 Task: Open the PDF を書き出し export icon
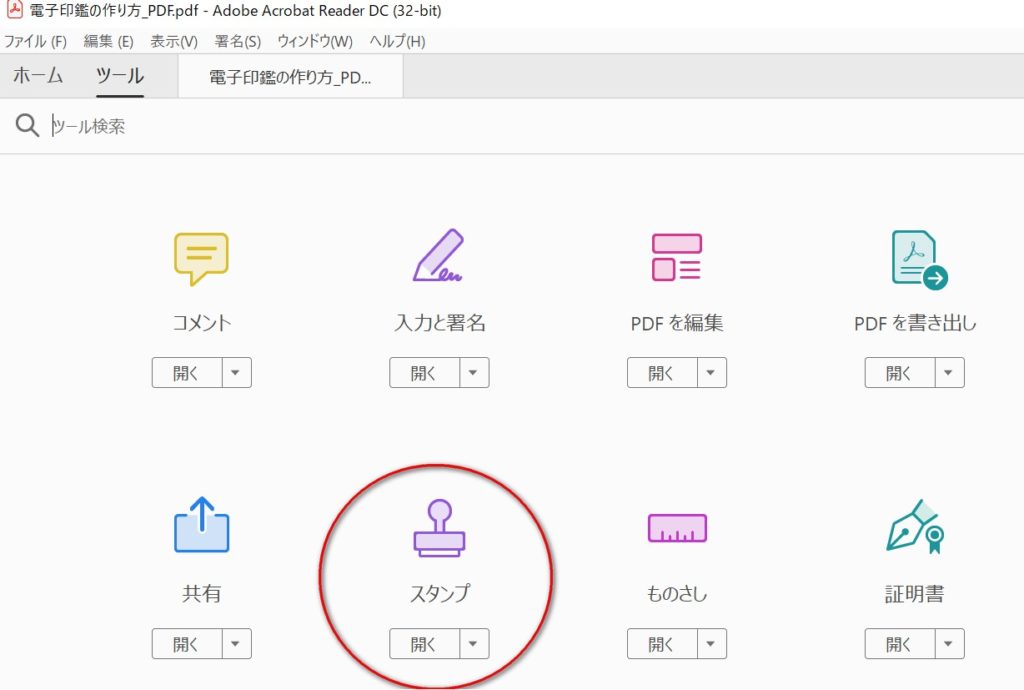point(917,259)
